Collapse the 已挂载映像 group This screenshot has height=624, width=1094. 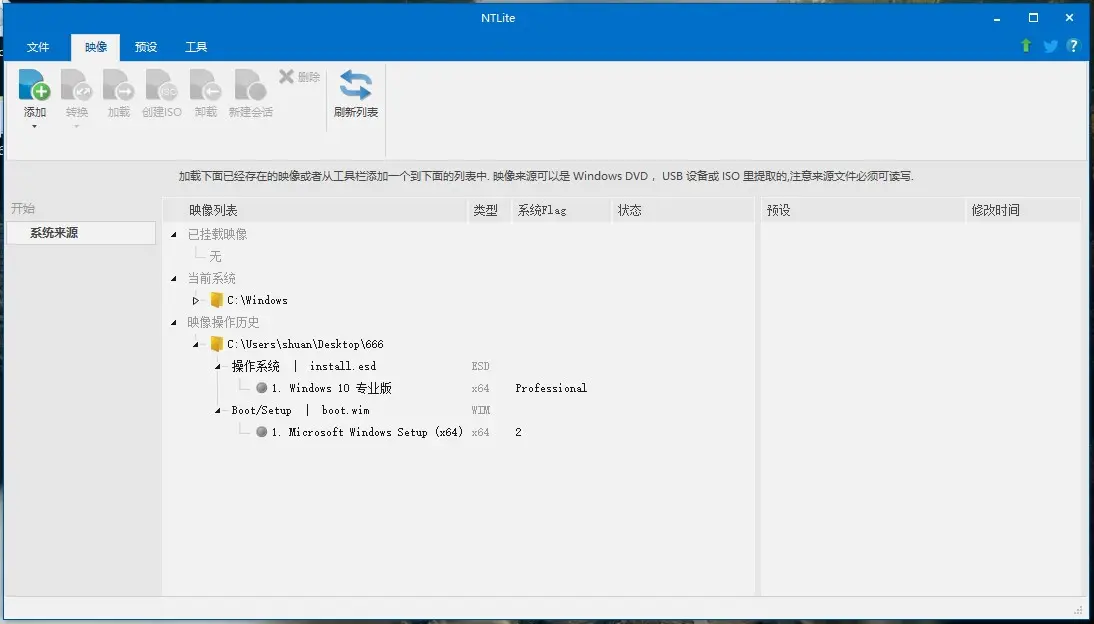click(x=174, y=235)
